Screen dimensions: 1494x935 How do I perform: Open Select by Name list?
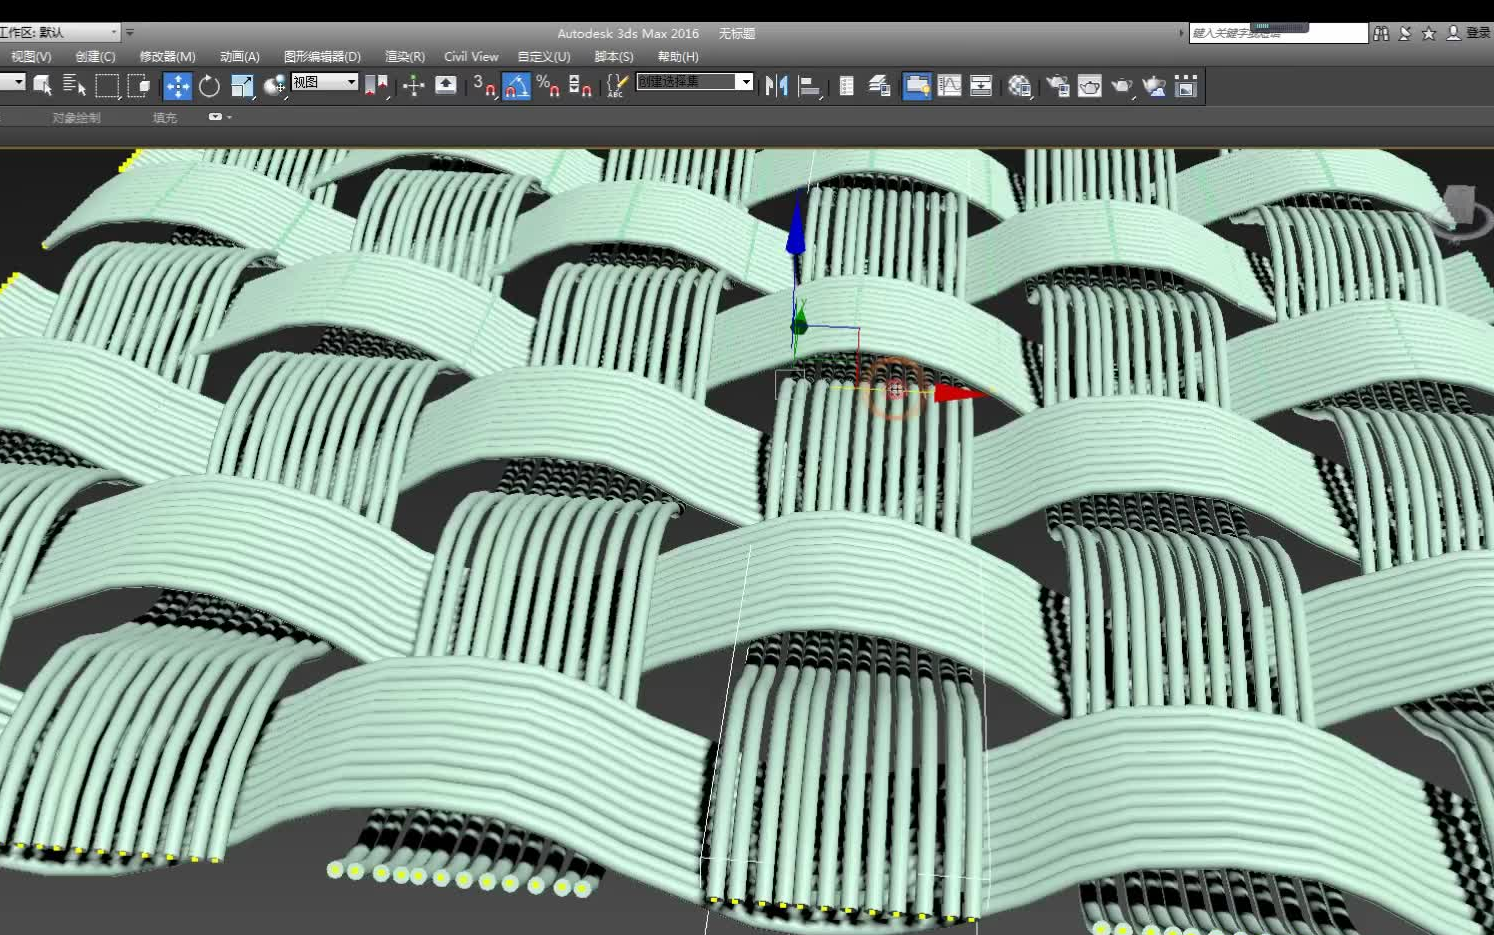click(x=74, y=86)
